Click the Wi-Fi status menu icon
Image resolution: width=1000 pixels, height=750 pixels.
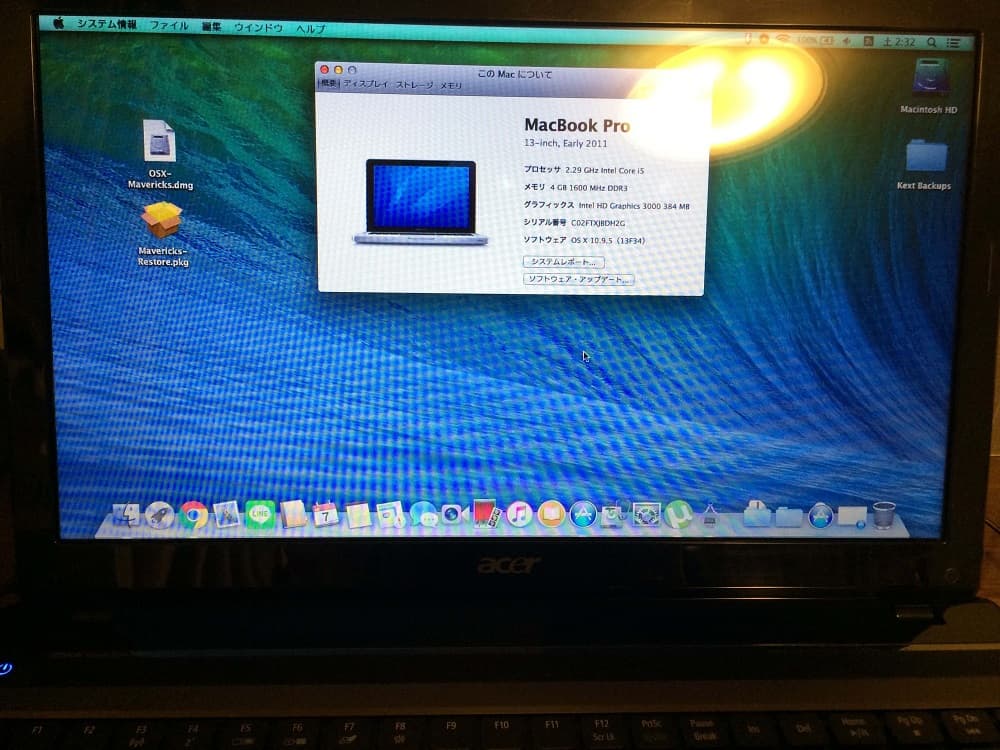pos(783,40)
